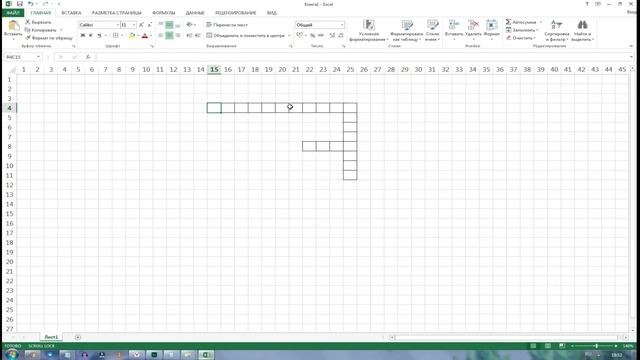The image size is (640, 360).
Task: Switch to the РАЗМЕТКА СТРАНИЦЫ tab
Action: coord(117,13)
